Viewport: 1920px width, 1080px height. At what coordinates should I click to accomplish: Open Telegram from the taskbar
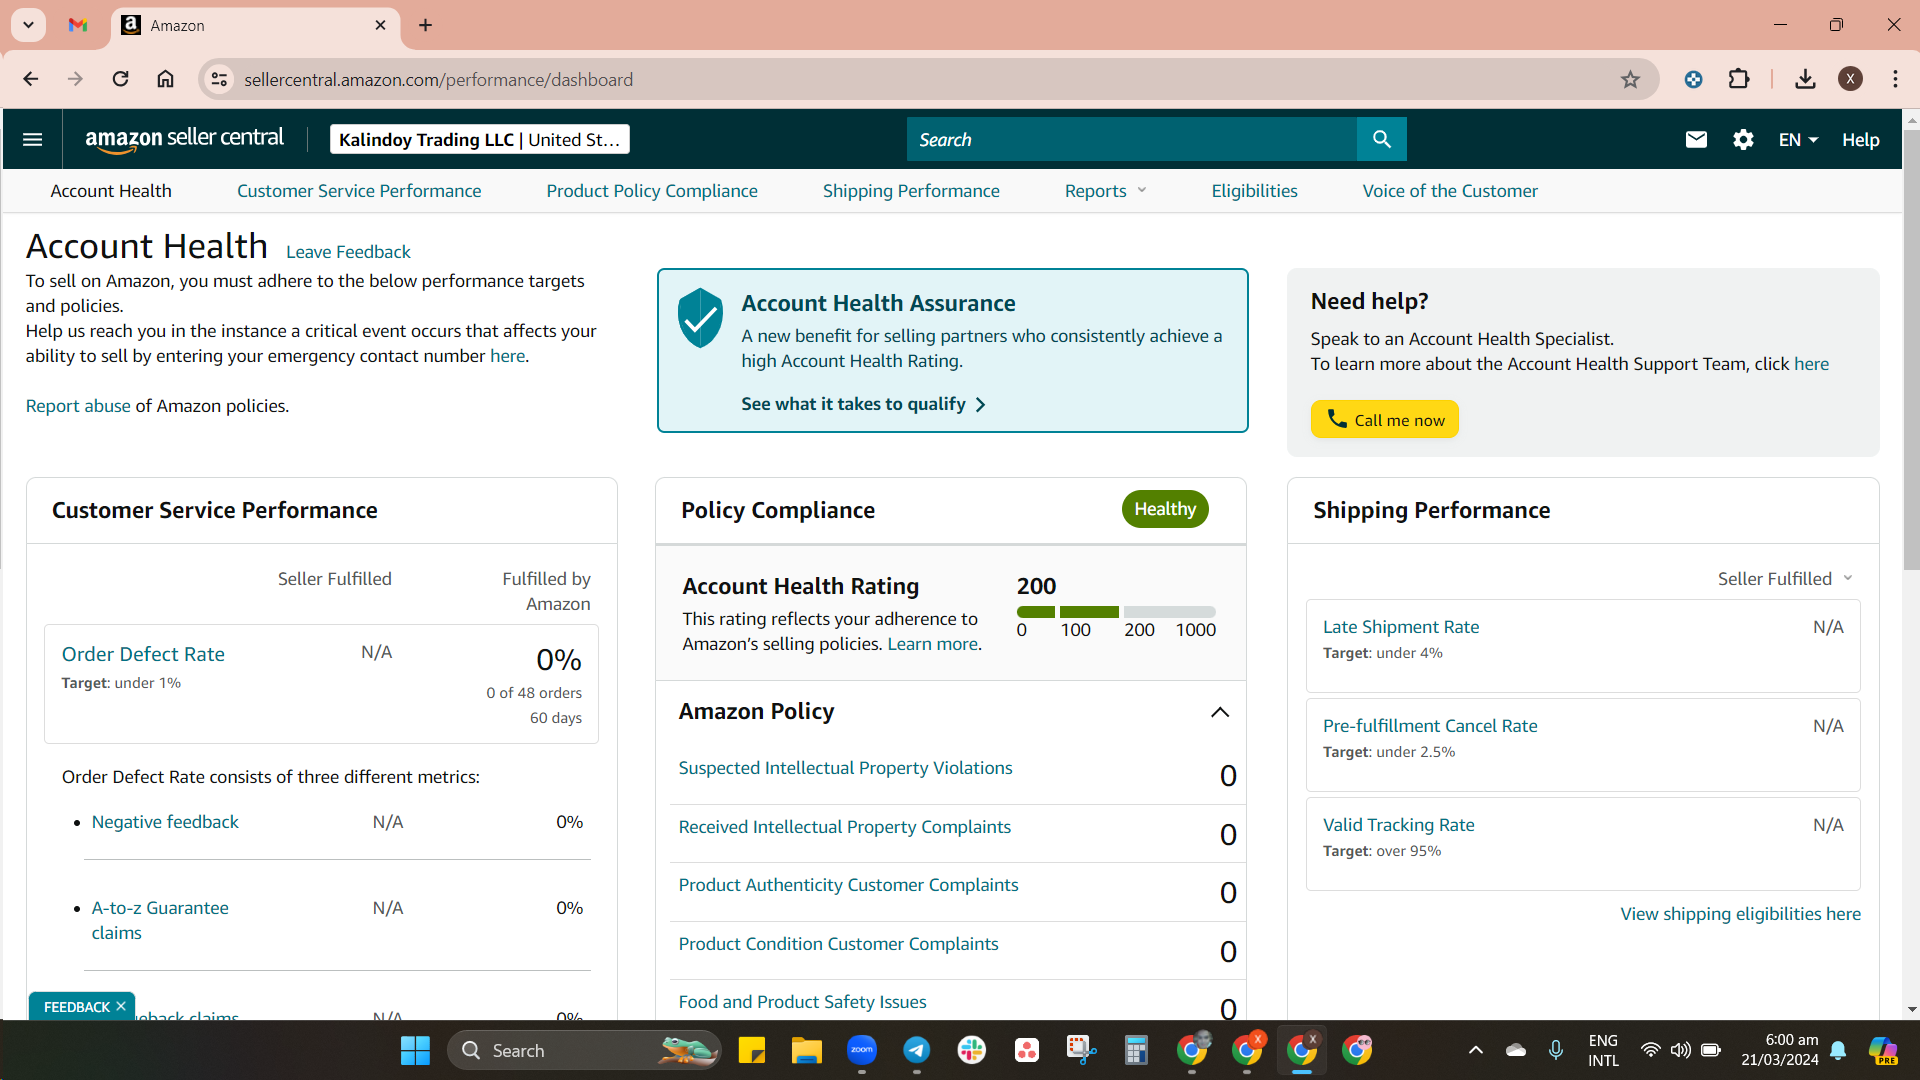(917, 1050)
